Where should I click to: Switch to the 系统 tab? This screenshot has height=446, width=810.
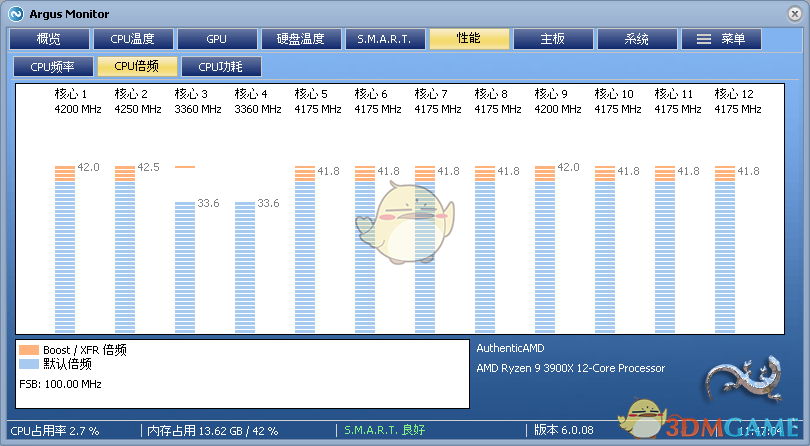point(637,39)
